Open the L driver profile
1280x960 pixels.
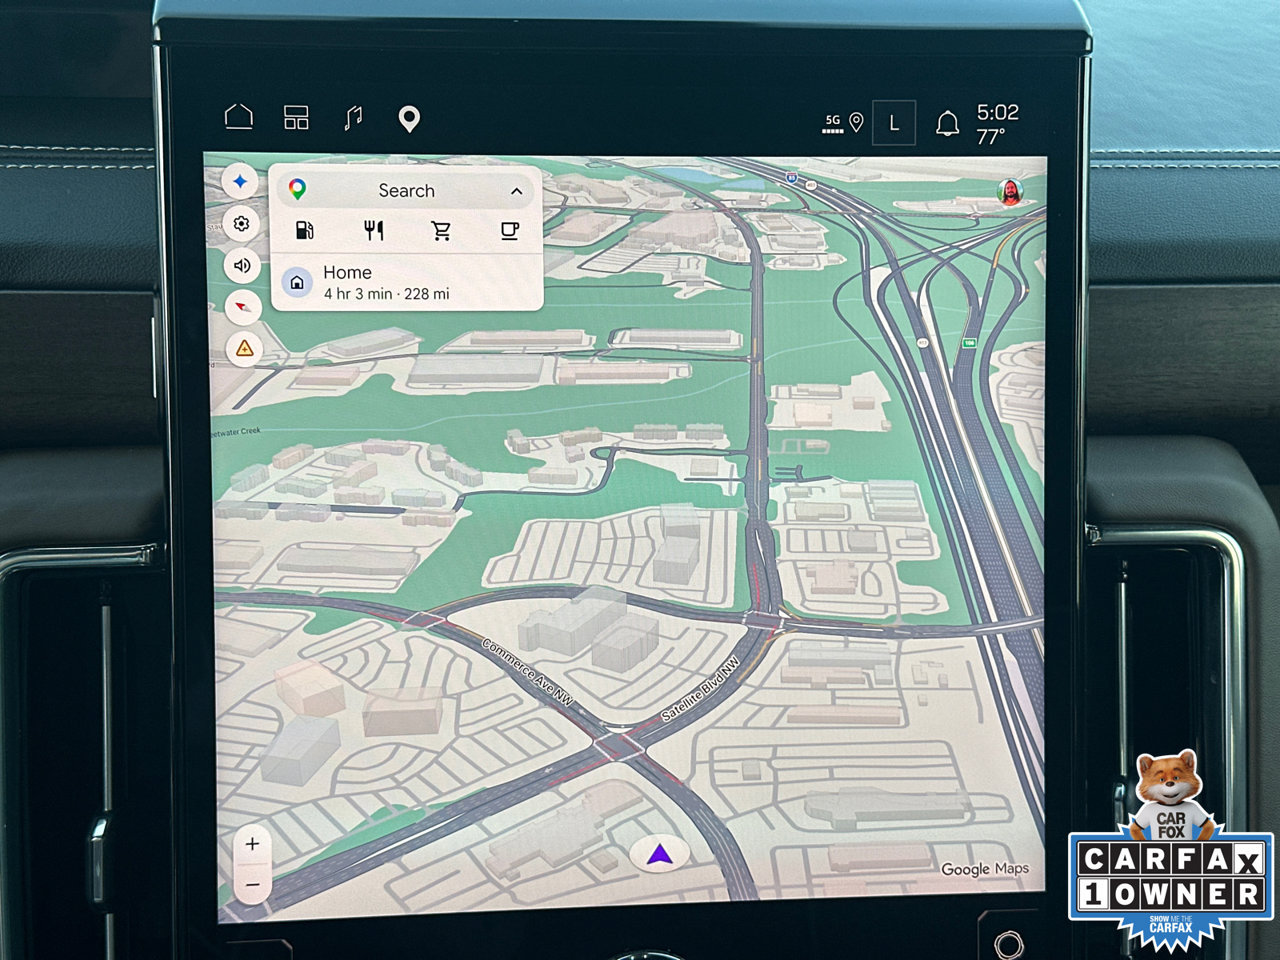[894, 124]
